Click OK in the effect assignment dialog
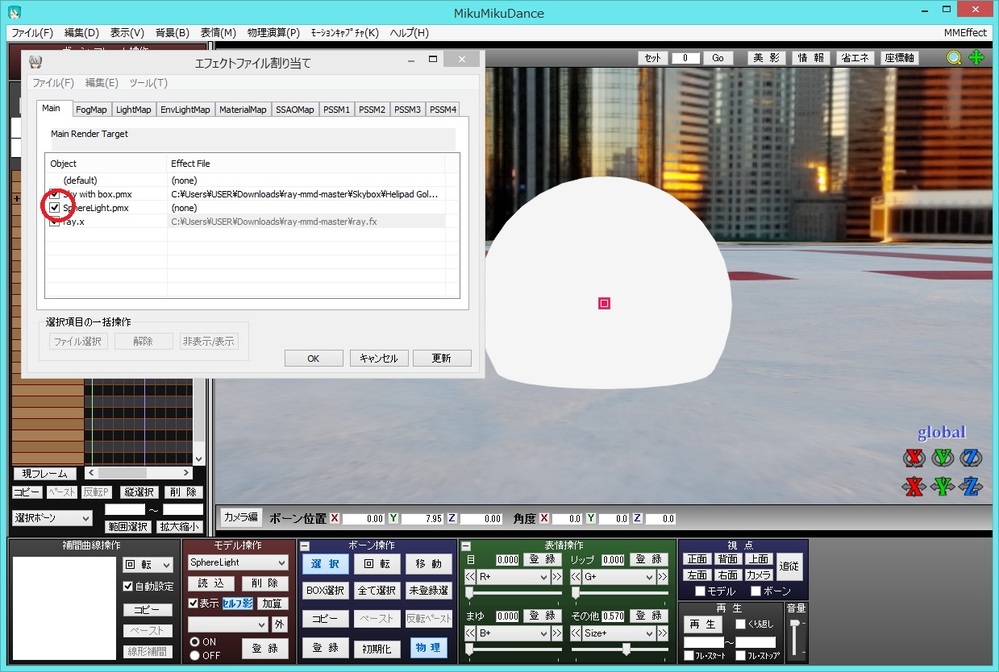The height and width of the screenshot is (672, 999). [315, 358]
